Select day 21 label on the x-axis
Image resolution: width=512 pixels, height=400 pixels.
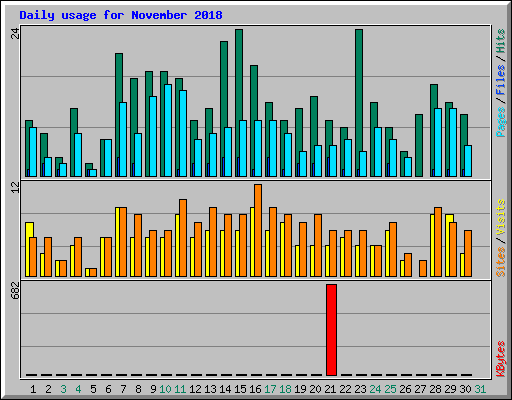(x=330, y=389)
